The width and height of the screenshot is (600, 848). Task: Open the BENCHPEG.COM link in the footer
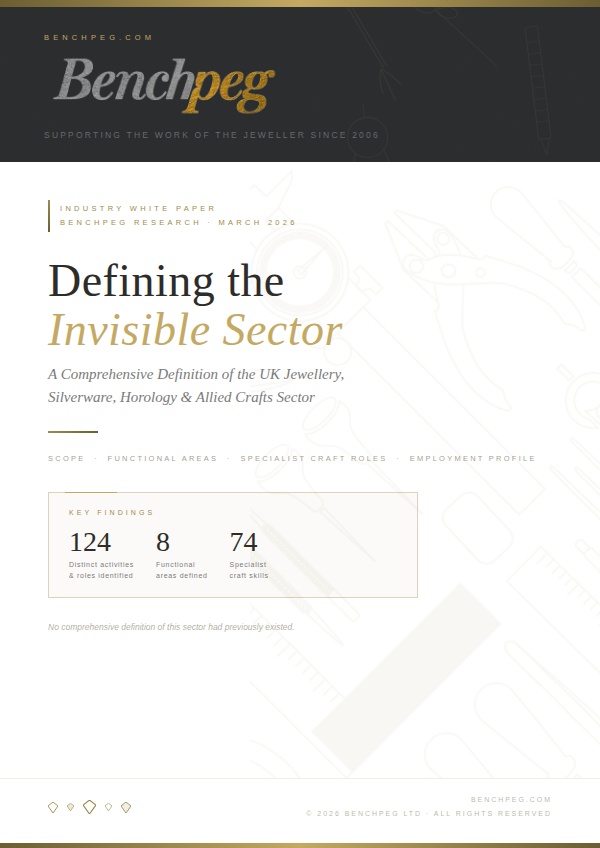pos(510,799)
